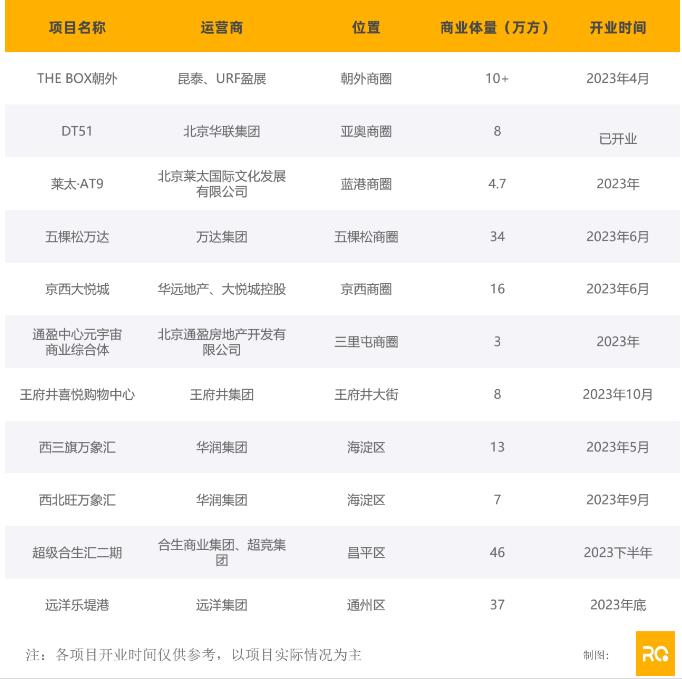Select the 朝外商圈 location cell
The height and width of the screenshot is (679, 682).
(366, 78)
